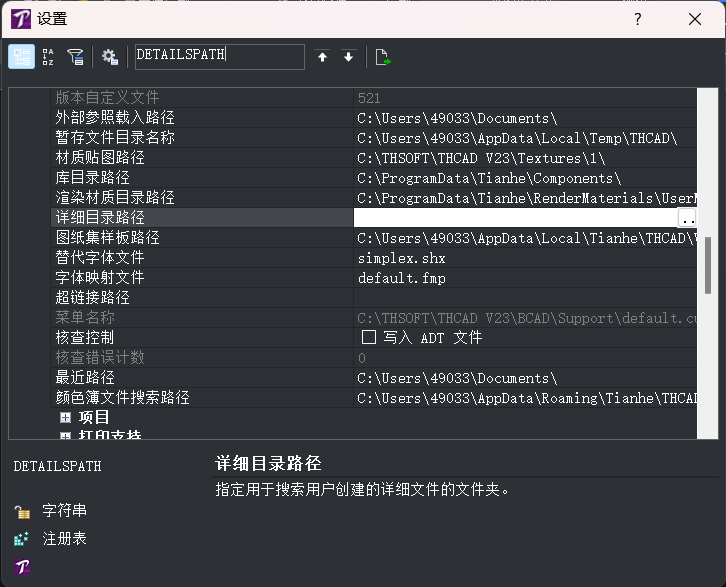Image resolution: width=726 pixels, height=587 pixels.
Task: Select the 超链接路径 row
Action: pos(374,297)
